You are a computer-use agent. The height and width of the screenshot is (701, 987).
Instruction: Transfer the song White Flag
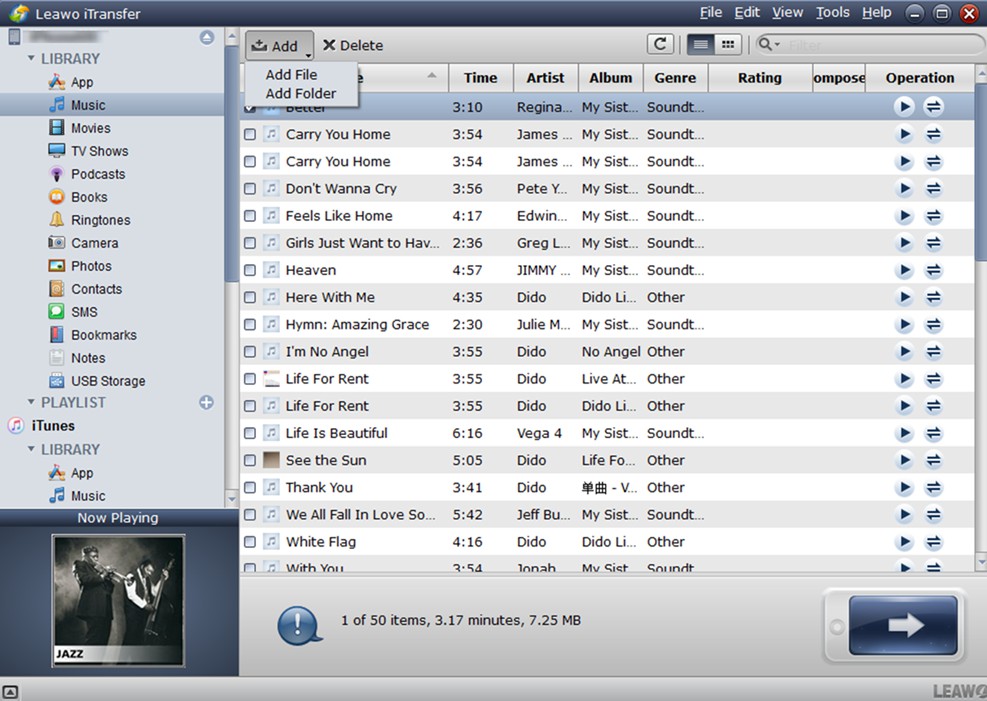[933, 542]
